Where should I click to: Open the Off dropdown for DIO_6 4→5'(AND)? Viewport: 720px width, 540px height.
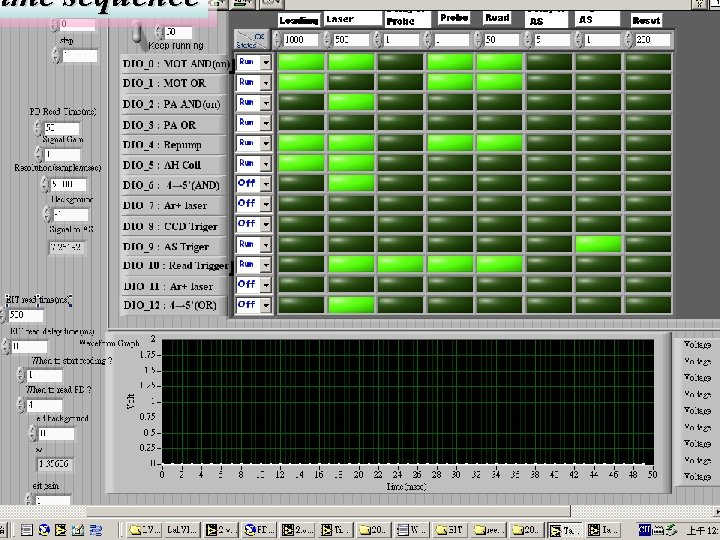click(253, 183)
